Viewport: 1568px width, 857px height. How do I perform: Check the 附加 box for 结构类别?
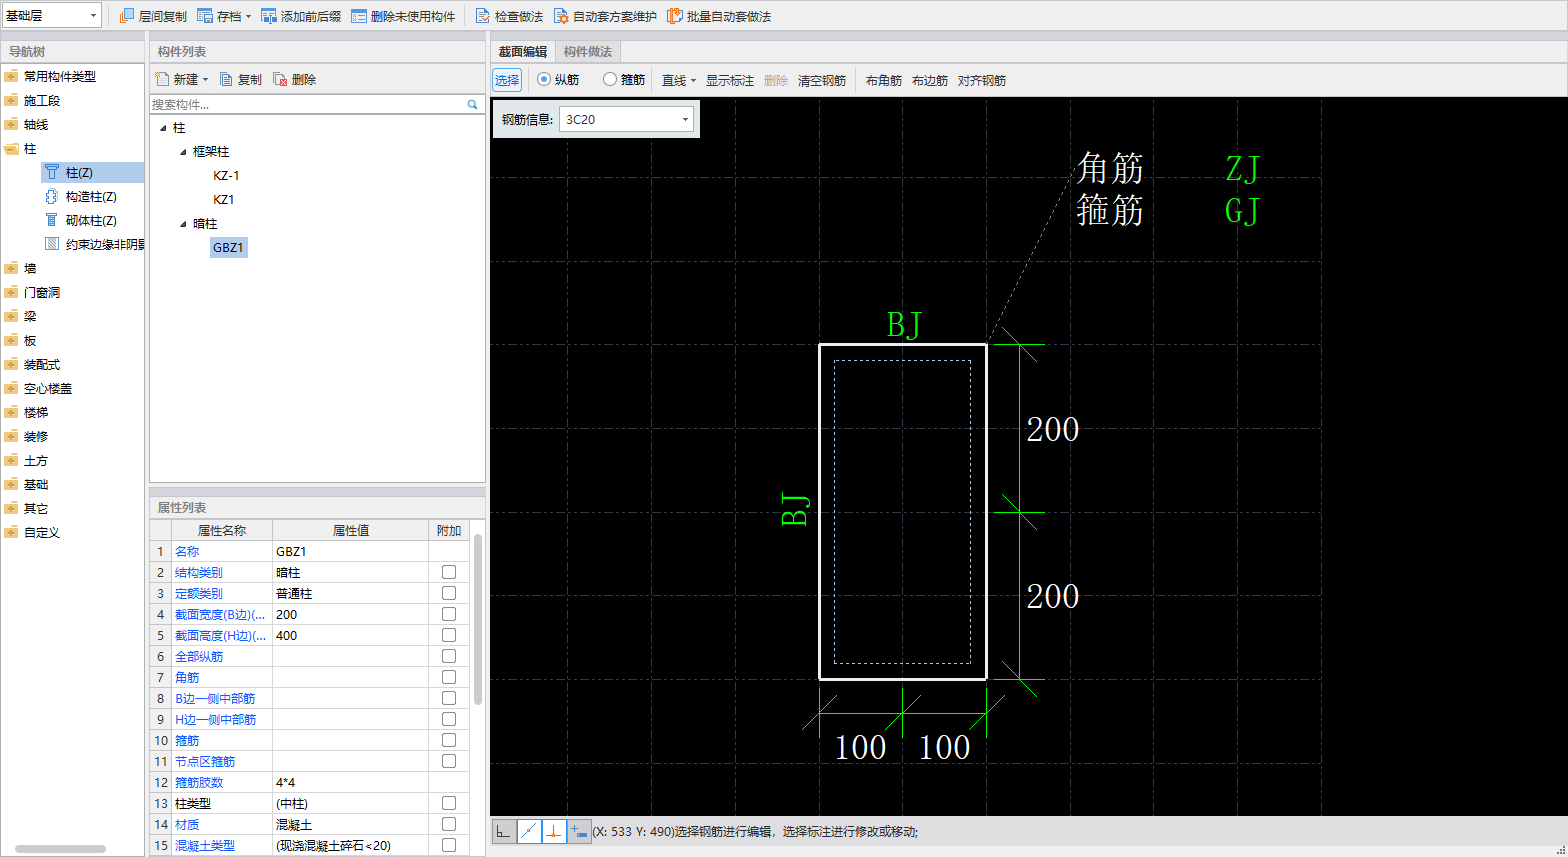[449, 572]
